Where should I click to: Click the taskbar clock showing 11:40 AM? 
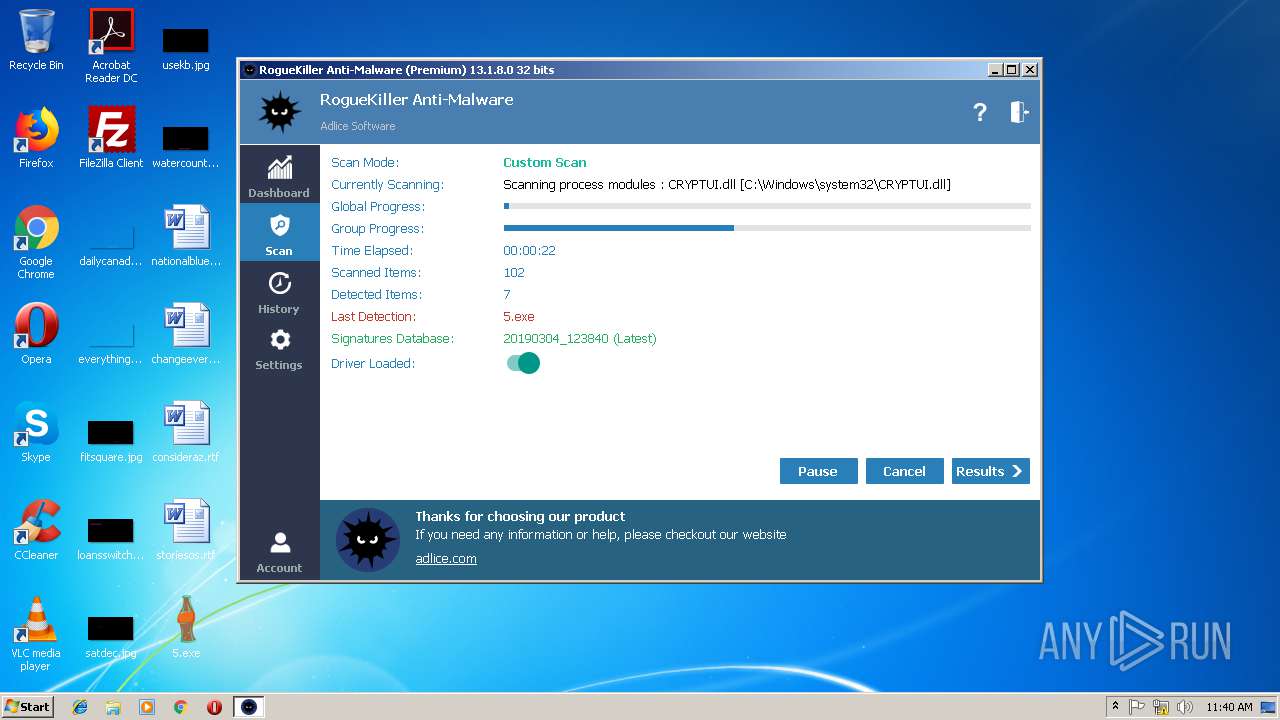click(x=1229, y=707)
